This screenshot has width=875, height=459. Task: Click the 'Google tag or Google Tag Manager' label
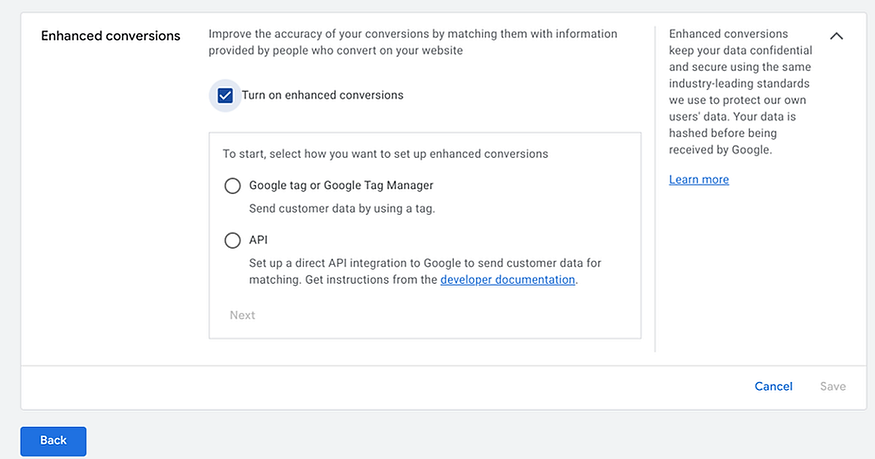pos(340,186)
